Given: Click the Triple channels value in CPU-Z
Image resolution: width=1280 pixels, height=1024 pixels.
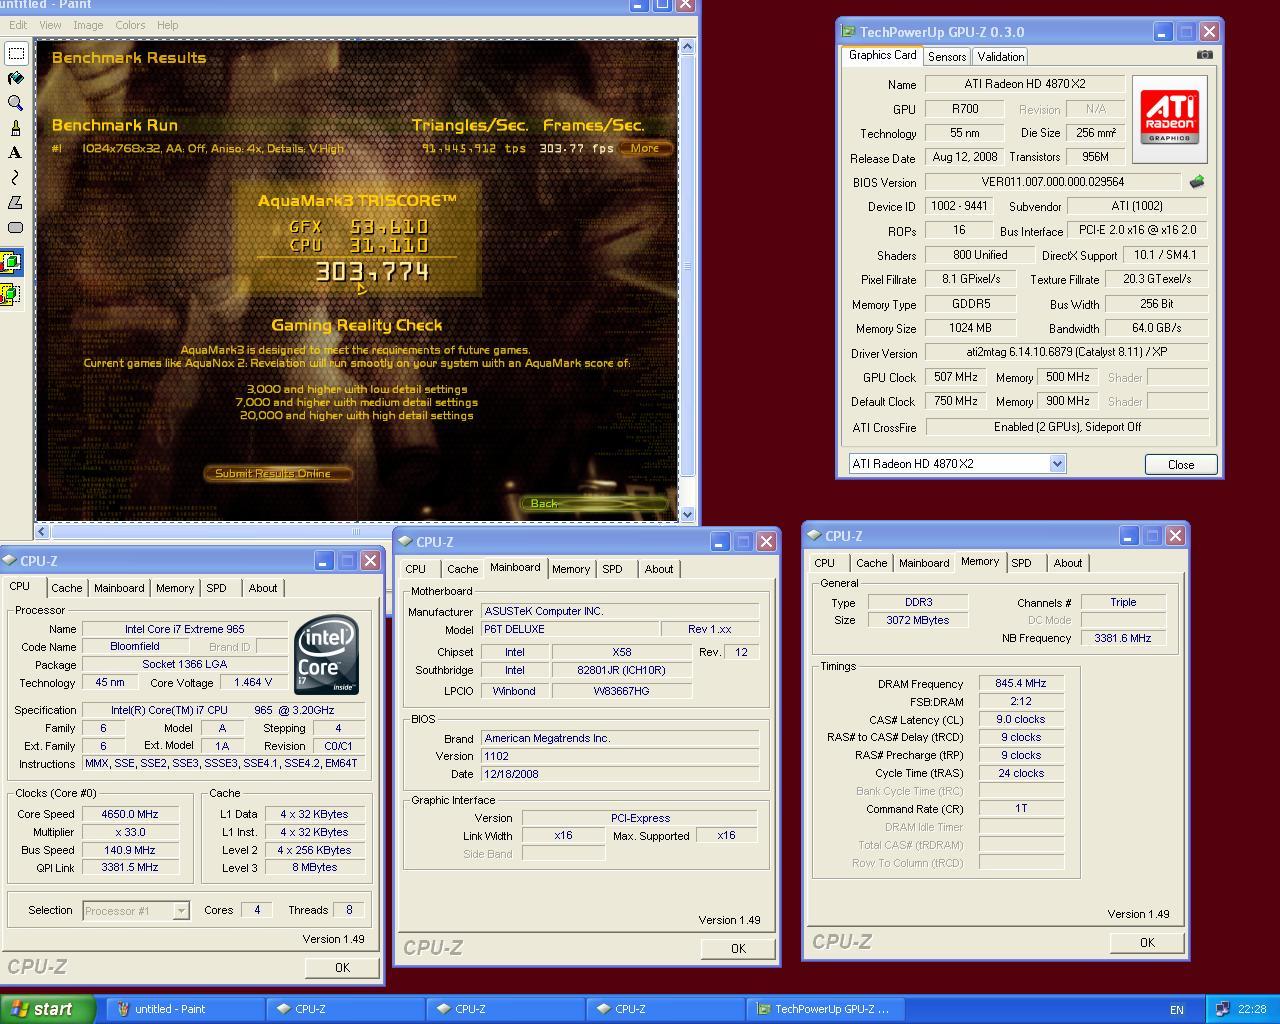Looking at the screenshot, I should coord(1123,603).
